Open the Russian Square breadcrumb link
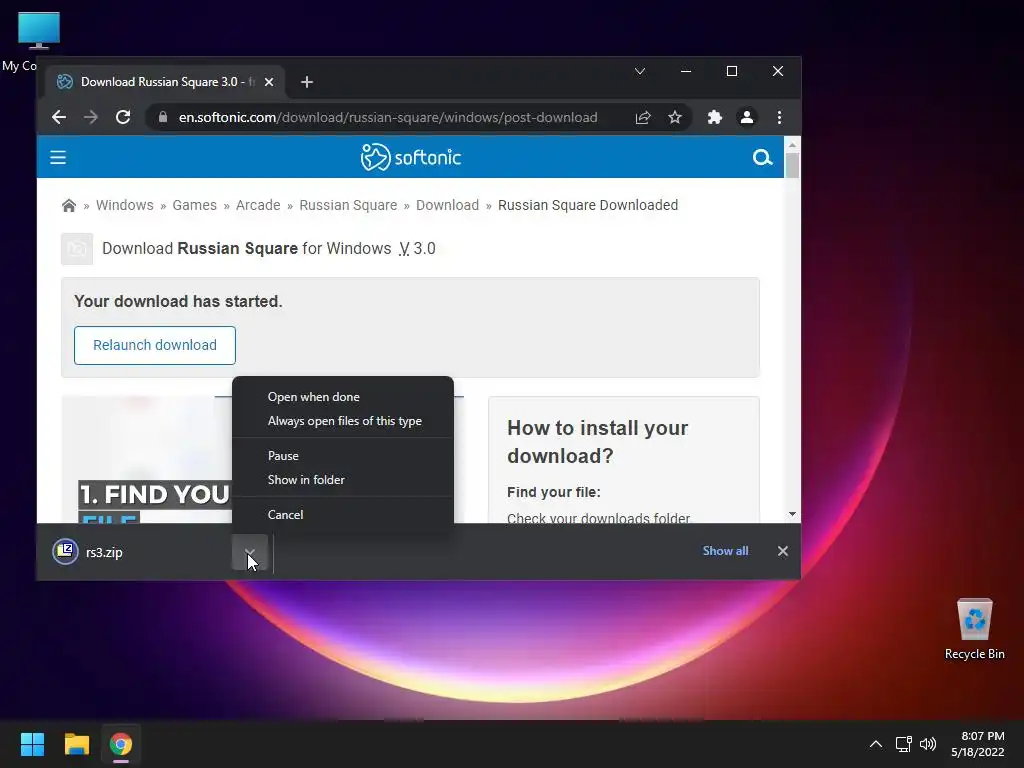The height and width of the screenshot is (768, 1024). 348,205
